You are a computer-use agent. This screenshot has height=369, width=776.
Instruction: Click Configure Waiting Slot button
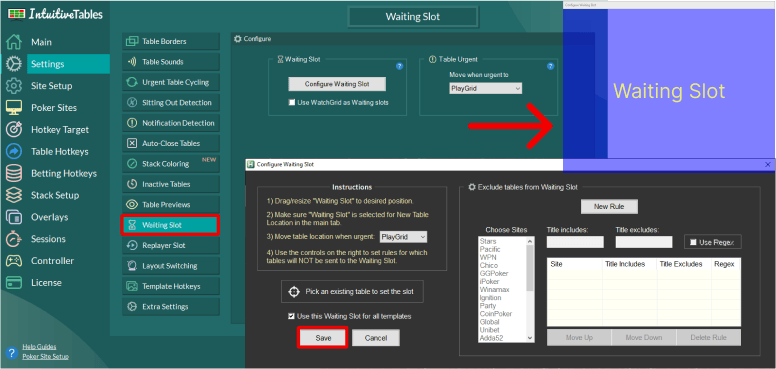click(337, 84)
